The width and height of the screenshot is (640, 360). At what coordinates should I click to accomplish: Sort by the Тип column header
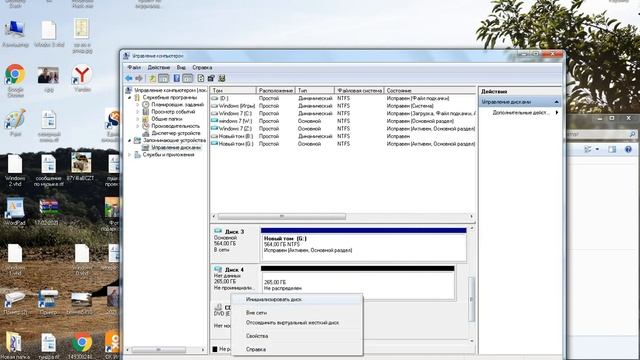[x=315, y=90]
